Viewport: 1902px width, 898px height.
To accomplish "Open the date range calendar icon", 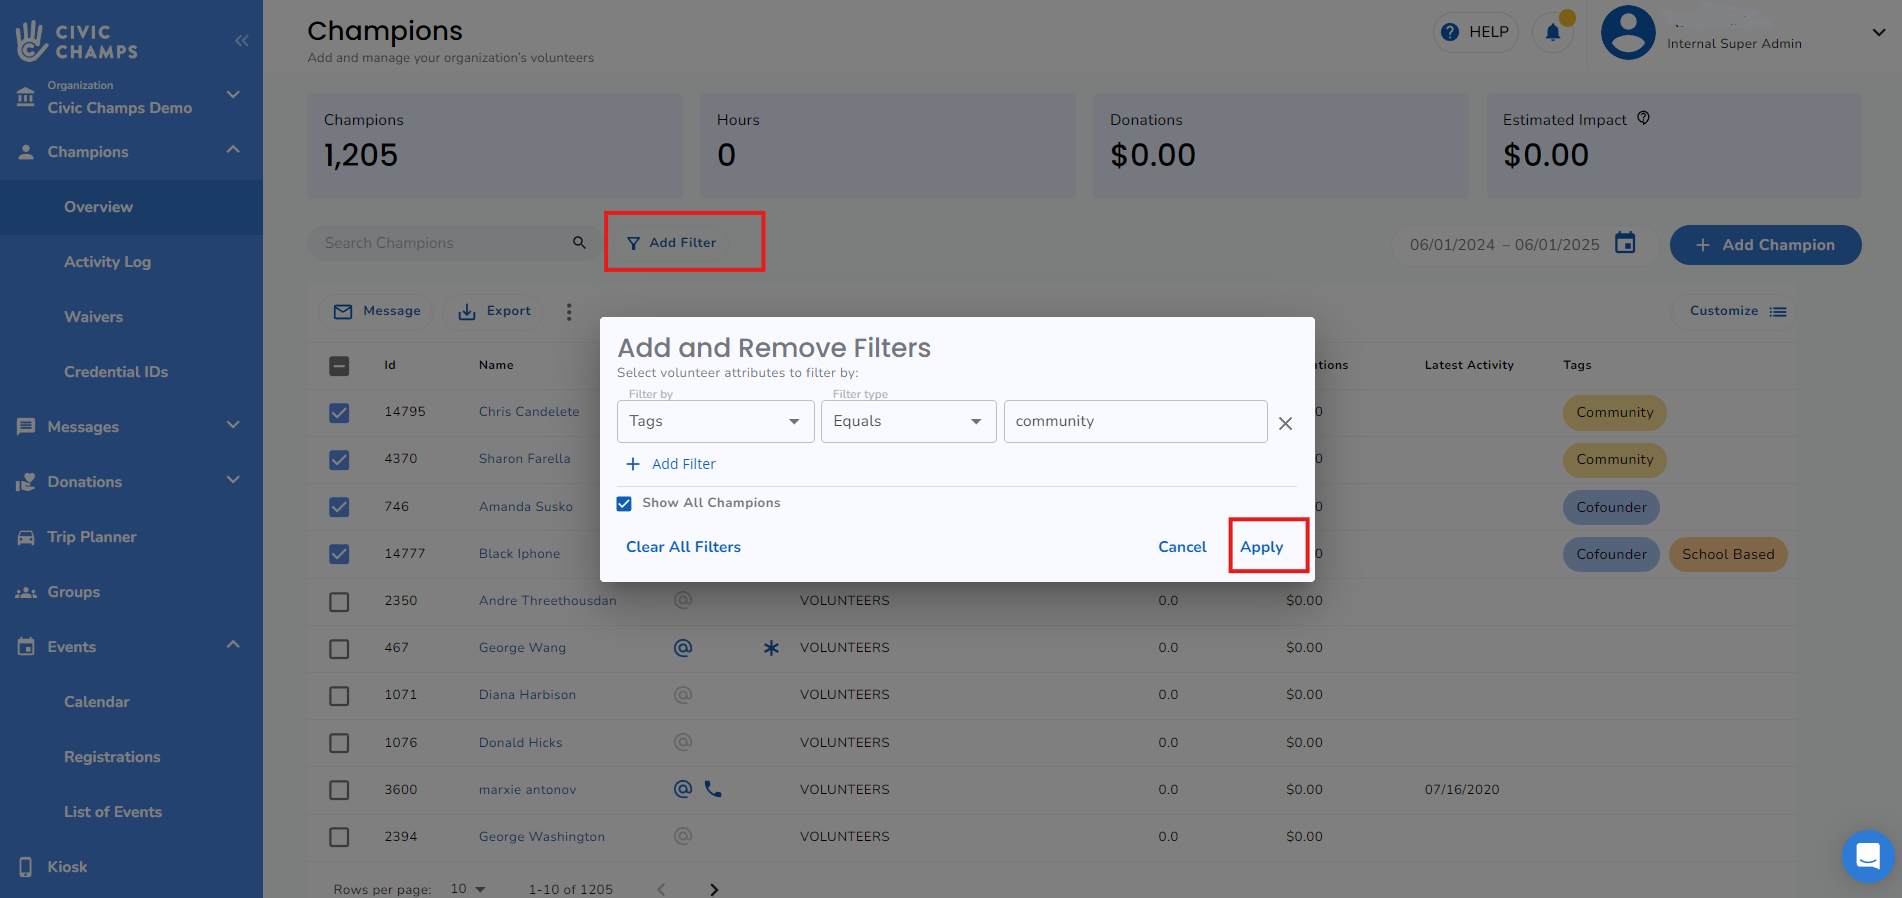I will click(1625, 243).
